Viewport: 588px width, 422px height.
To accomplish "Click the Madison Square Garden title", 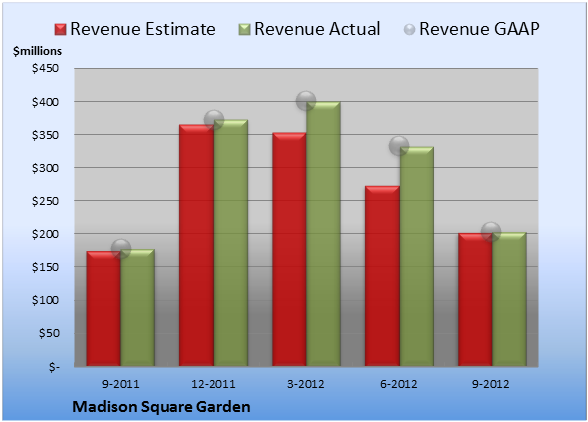I will pyautogui.click(x=161, y=407).
